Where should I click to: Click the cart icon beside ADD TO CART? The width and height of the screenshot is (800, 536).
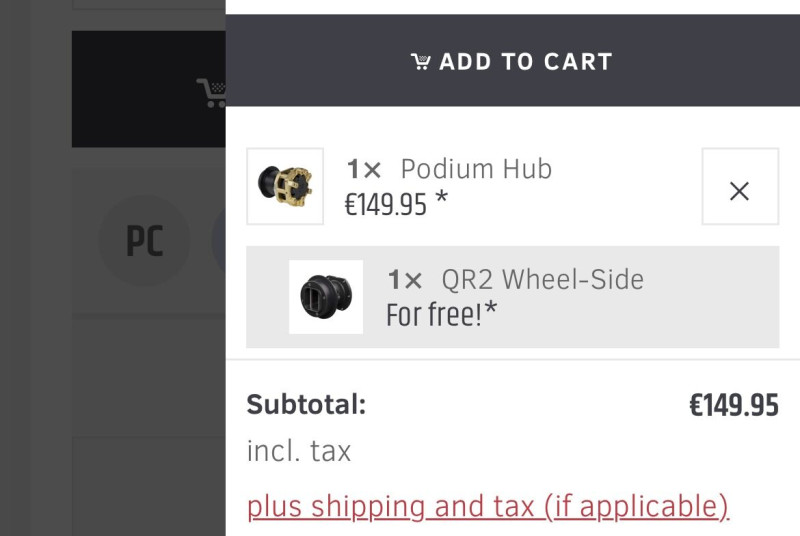[421, 62]
